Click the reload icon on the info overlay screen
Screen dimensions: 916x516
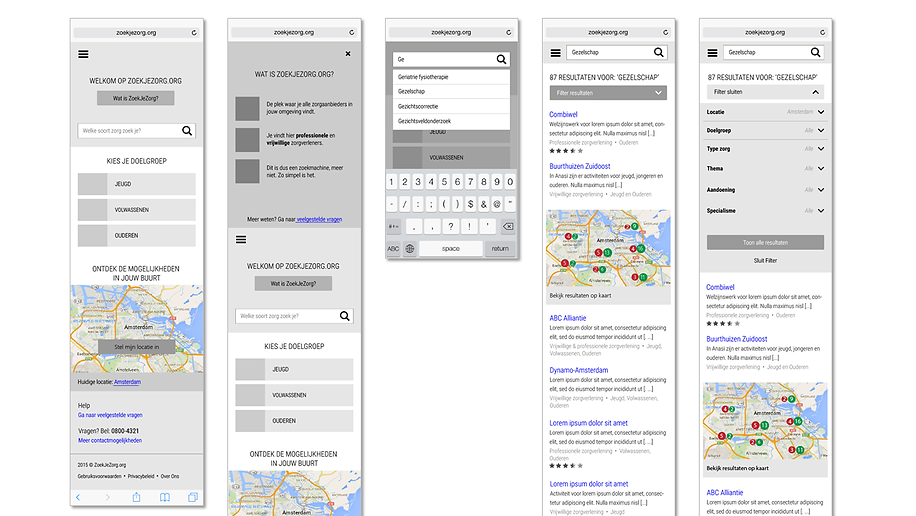click(352, 33)
